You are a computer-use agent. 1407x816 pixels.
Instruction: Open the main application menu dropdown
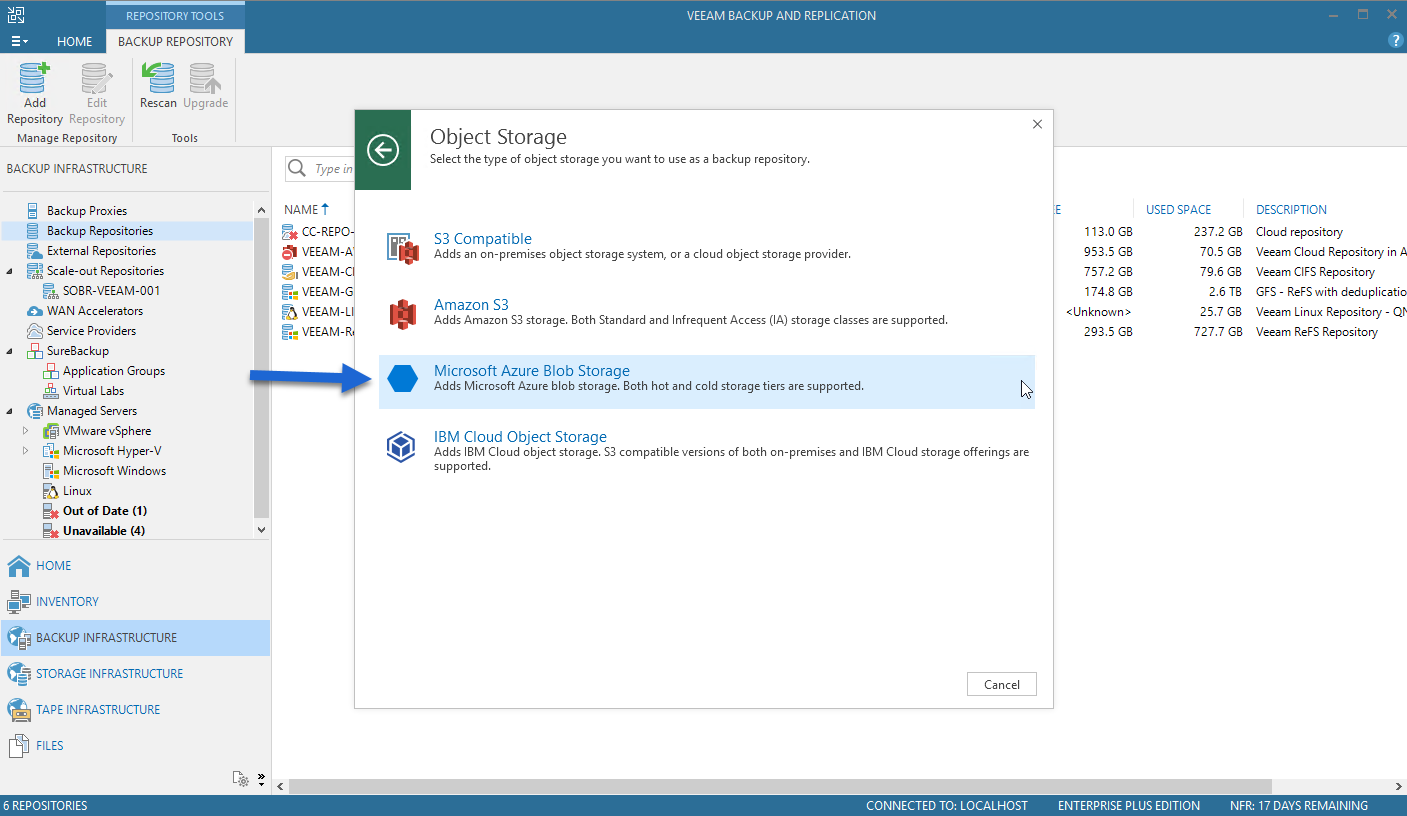(19, 42)
